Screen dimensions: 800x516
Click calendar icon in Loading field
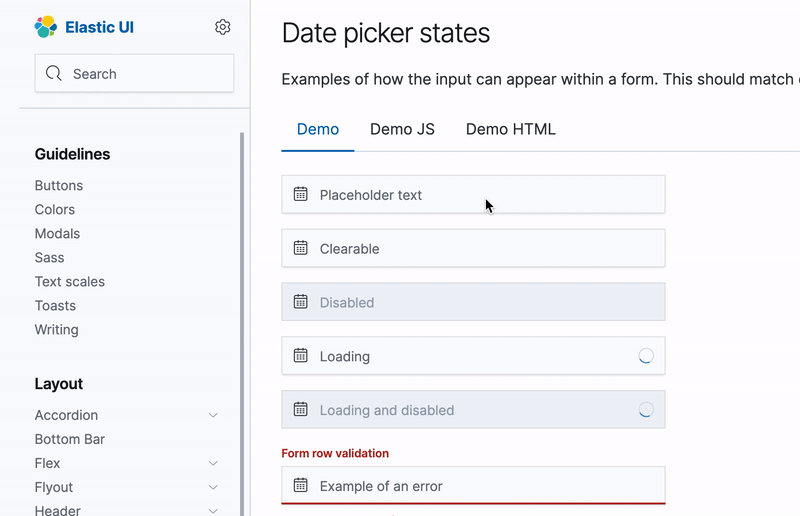tap(300, 356)
